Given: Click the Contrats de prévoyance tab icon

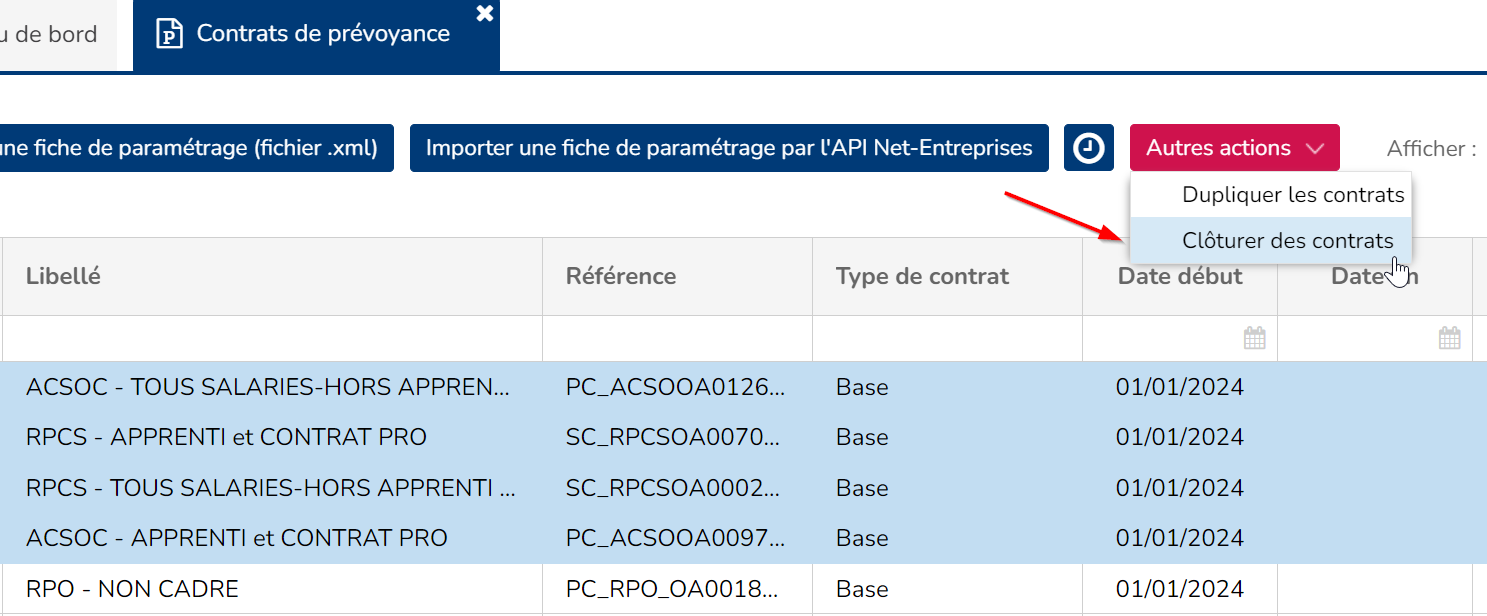Looking at the screenshot, I should [170, 34].
